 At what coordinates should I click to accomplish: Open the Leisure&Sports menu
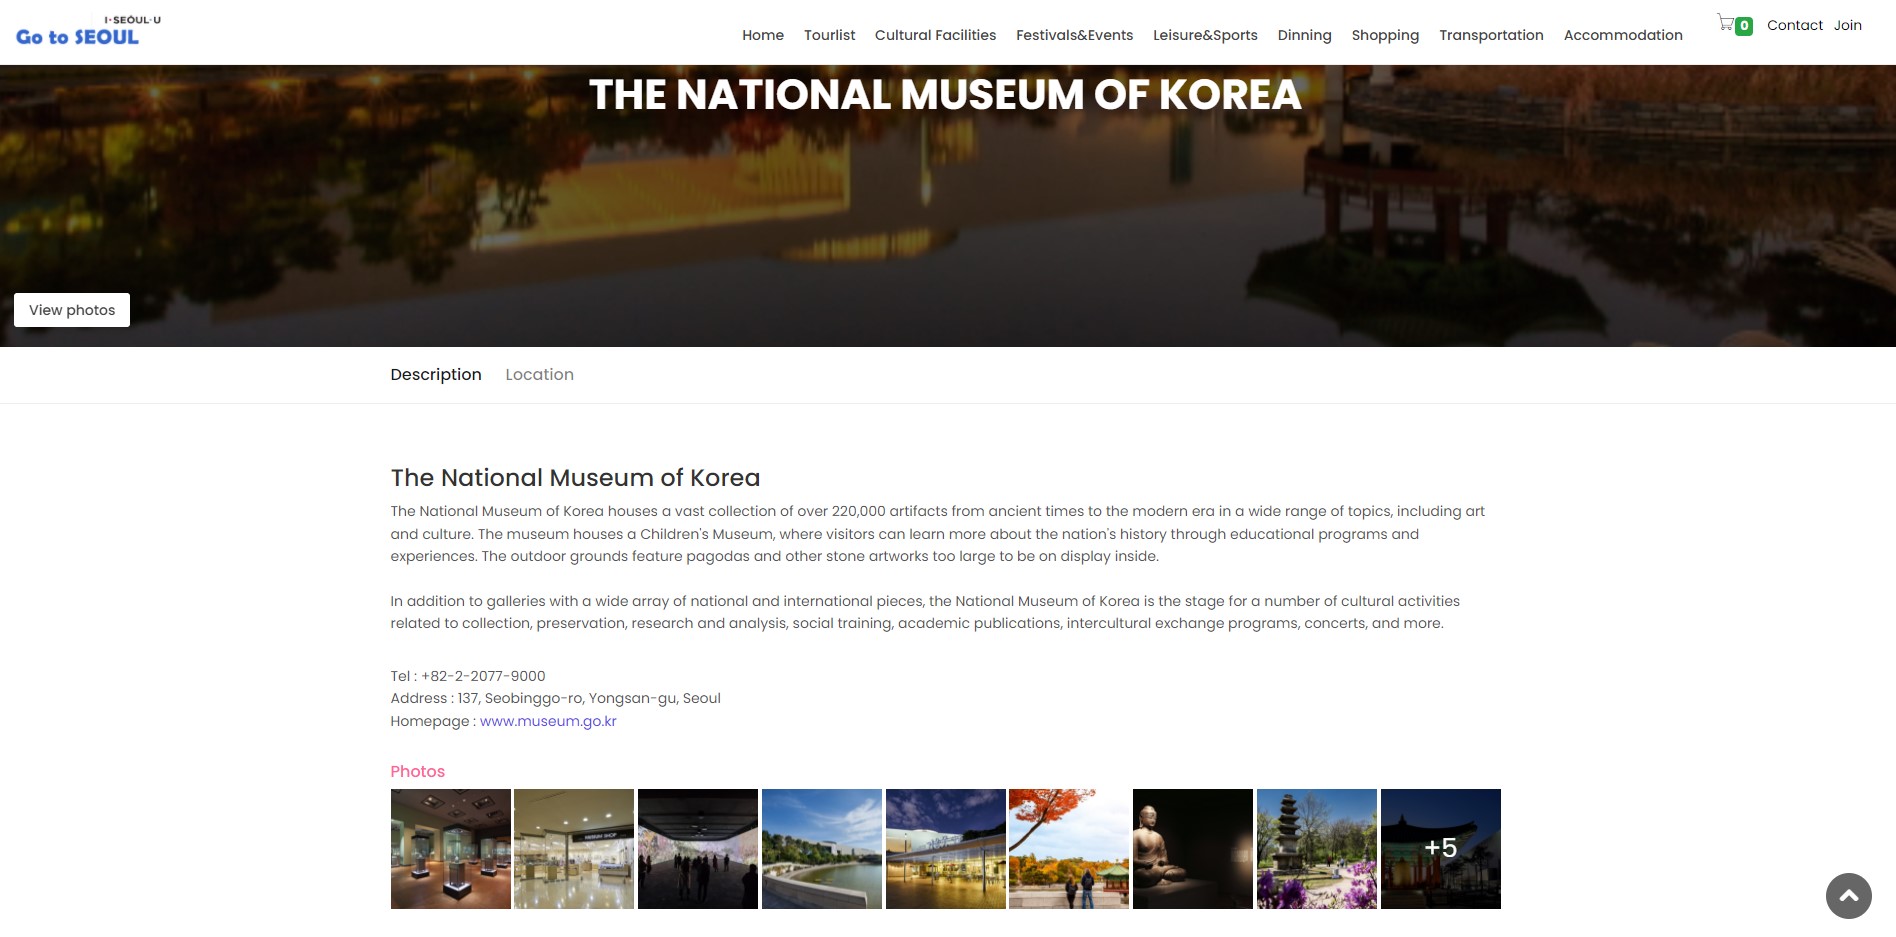(x=1205, y=35)
